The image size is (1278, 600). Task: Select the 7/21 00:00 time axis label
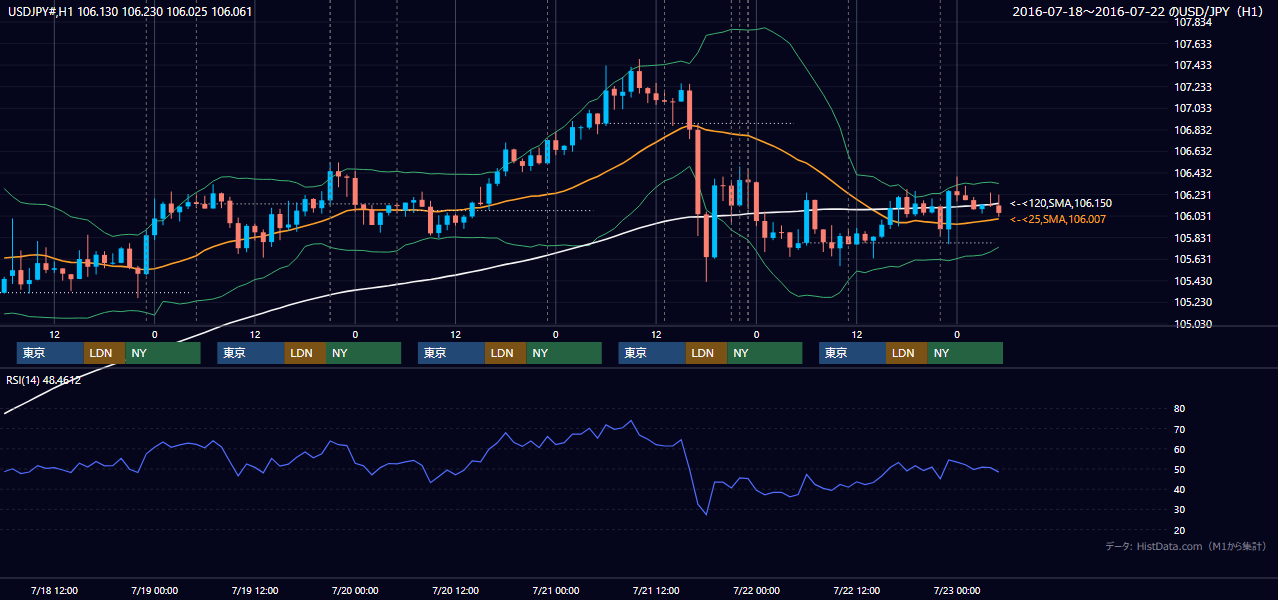[x=555, y=590]
